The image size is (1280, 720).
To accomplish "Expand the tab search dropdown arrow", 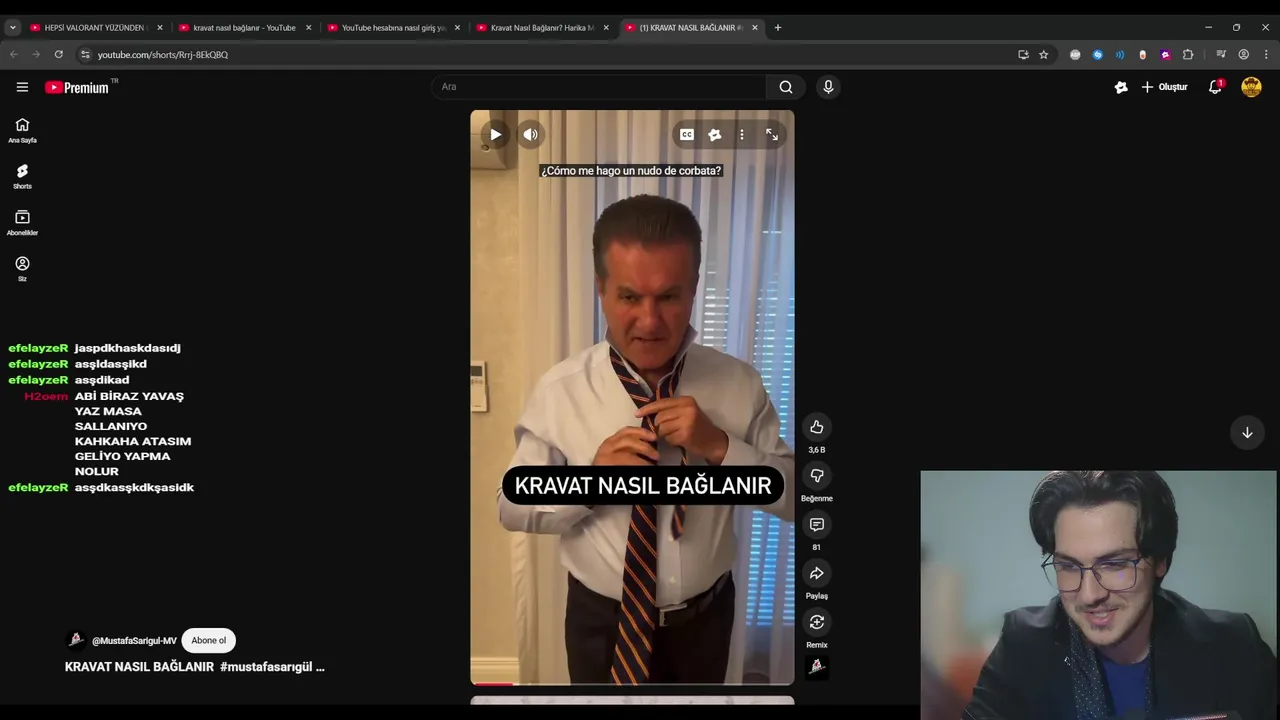I will 12,28.
